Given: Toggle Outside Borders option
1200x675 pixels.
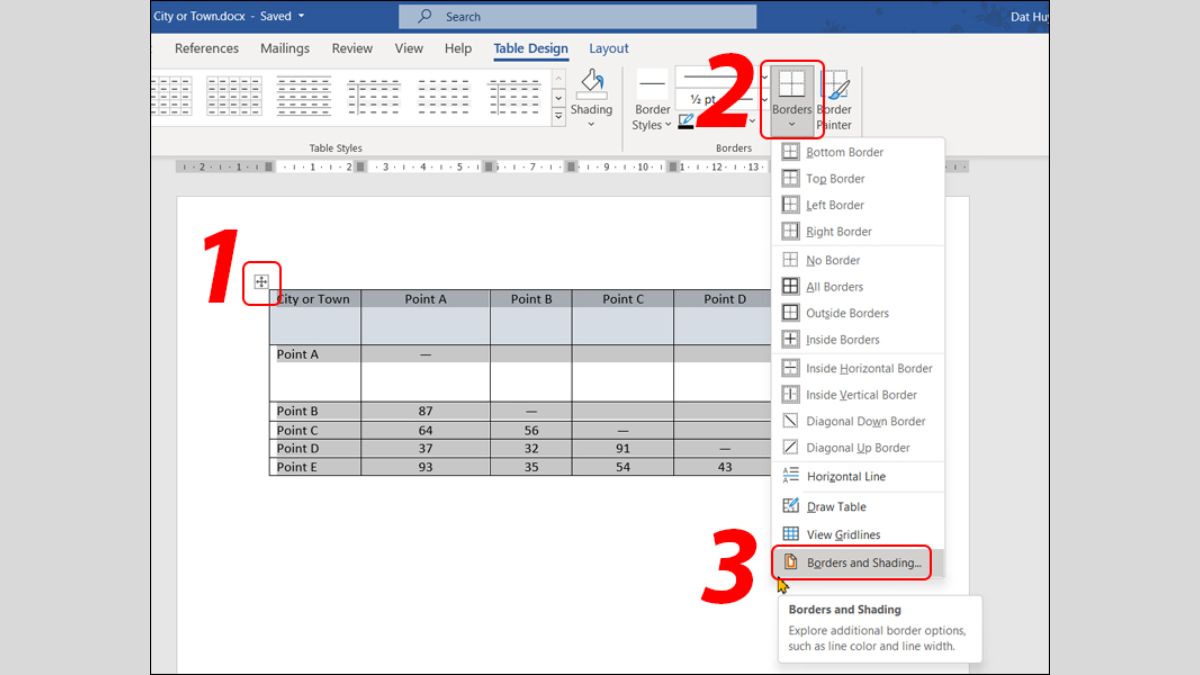Looking at the screenshot, I should coord(847,313).
